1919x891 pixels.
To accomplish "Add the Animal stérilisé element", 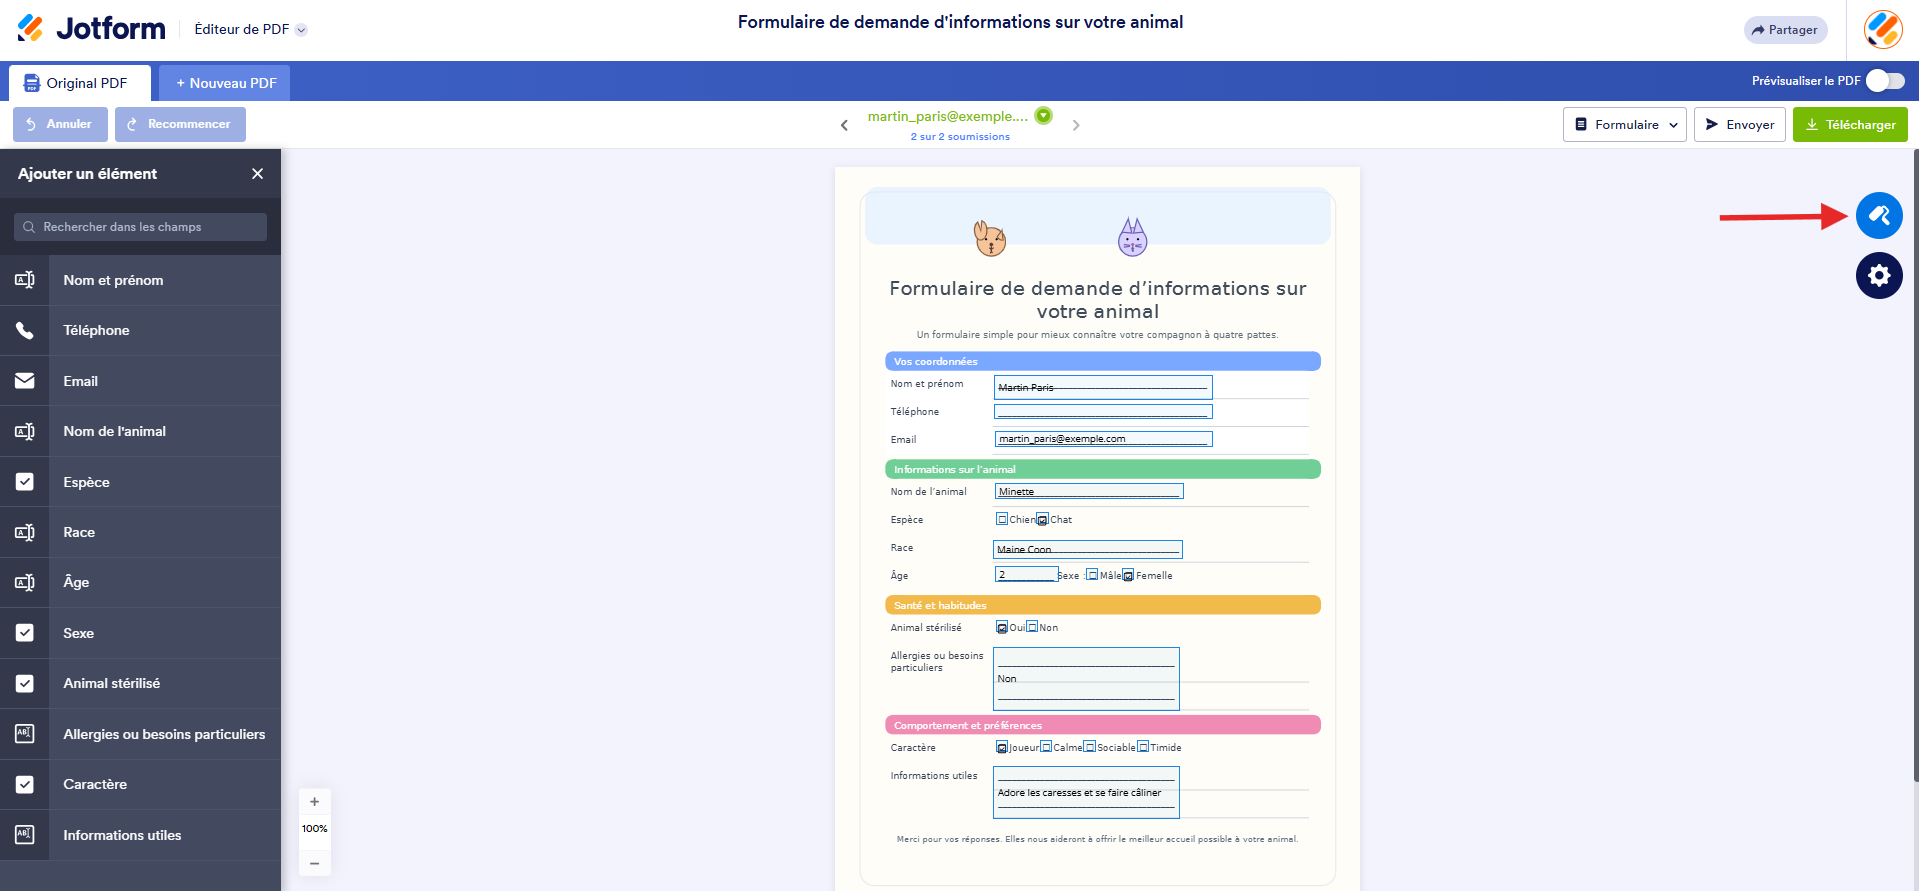I will pos(140,683).
